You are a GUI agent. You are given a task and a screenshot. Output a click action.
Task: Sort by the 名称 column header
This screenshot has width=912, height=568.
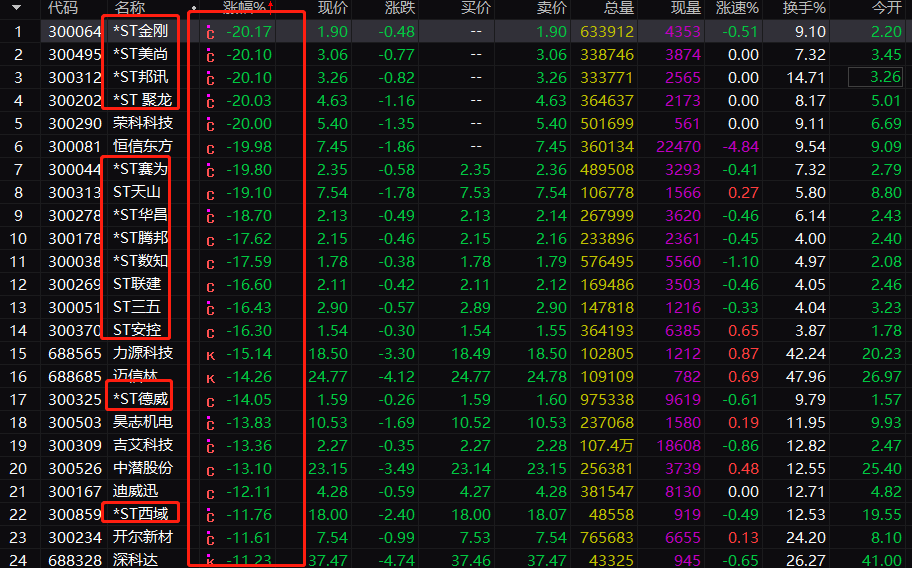[130, 8]
